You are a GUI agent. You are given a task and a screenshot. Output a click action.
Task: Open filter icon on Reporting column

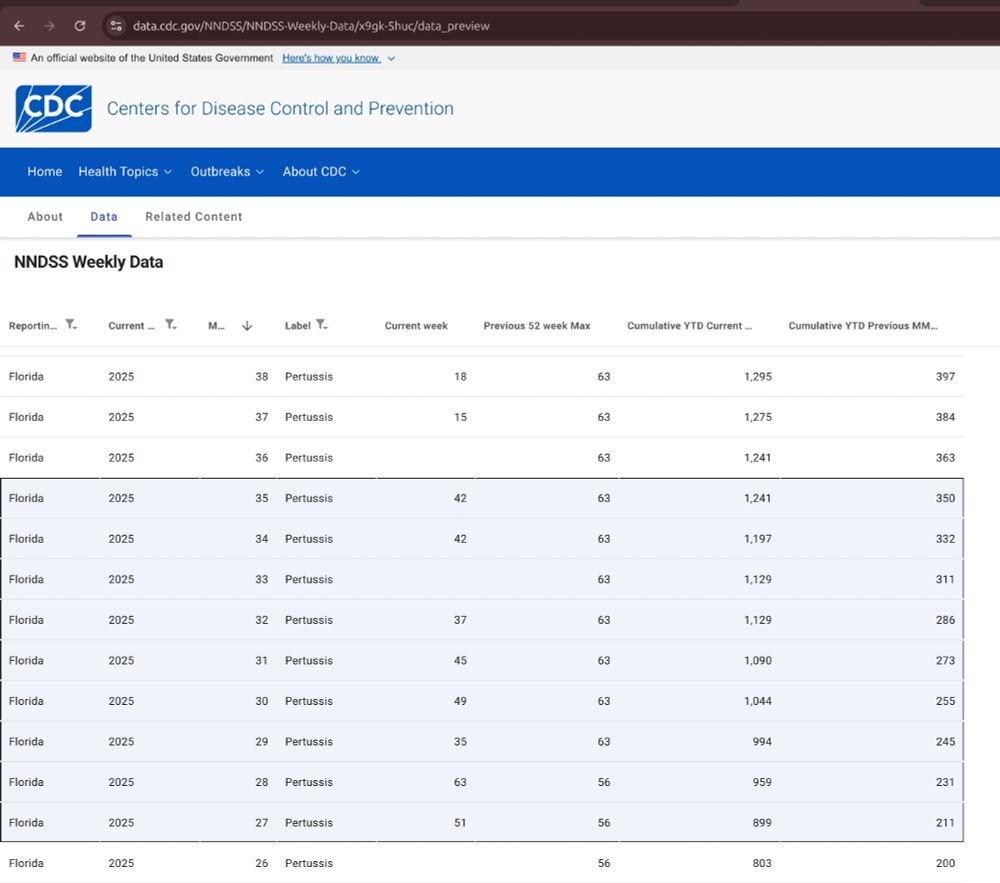(71, 325)
